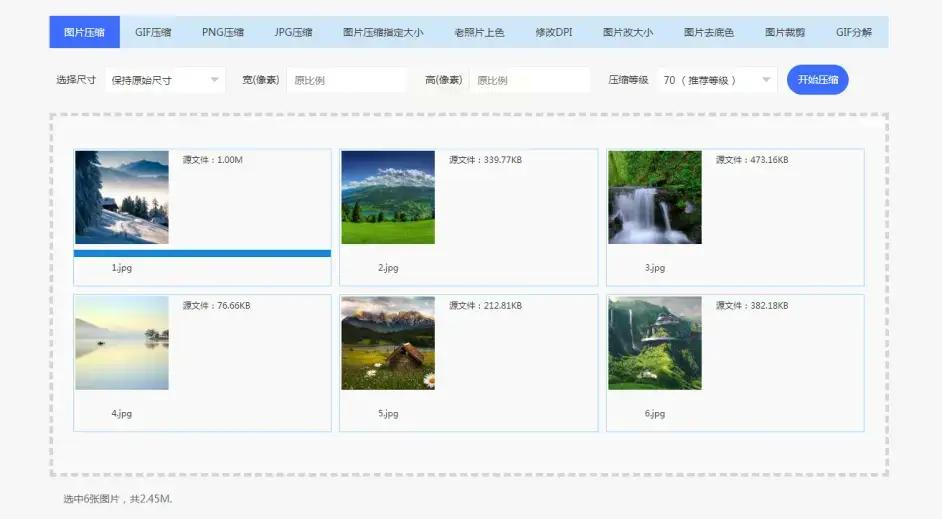Click the waterfall thumbnail 3.jpg
942x519 pixels.
655,197
